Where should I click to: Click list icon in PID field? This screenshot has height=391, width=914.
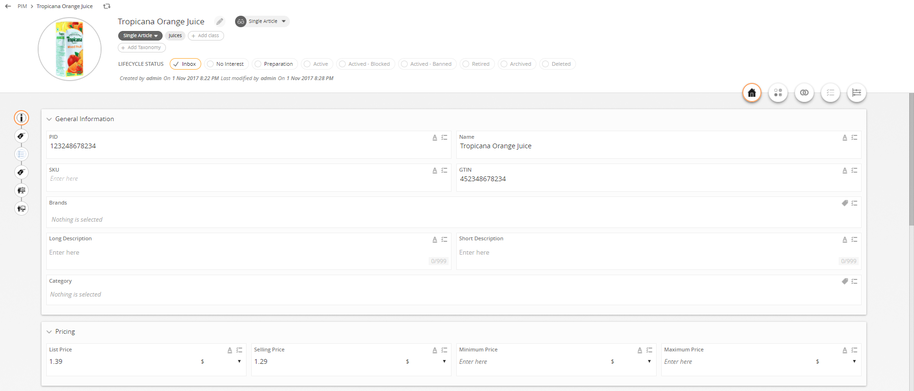[445, 138]
